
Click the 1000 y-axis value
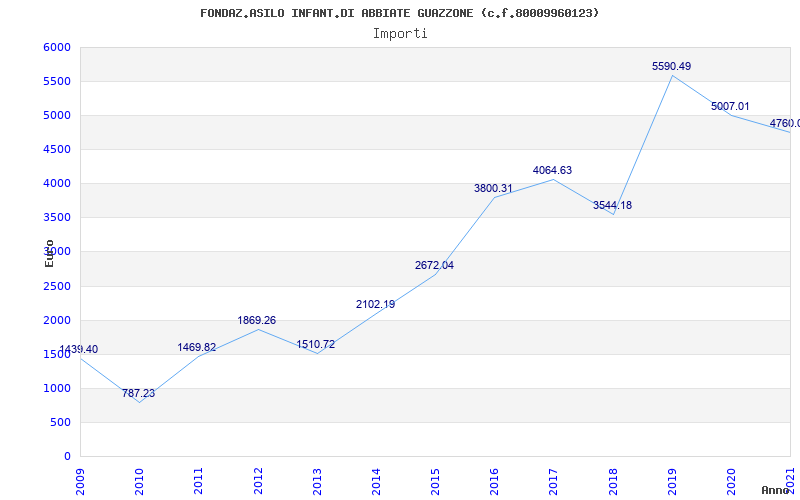click(57, 388)
